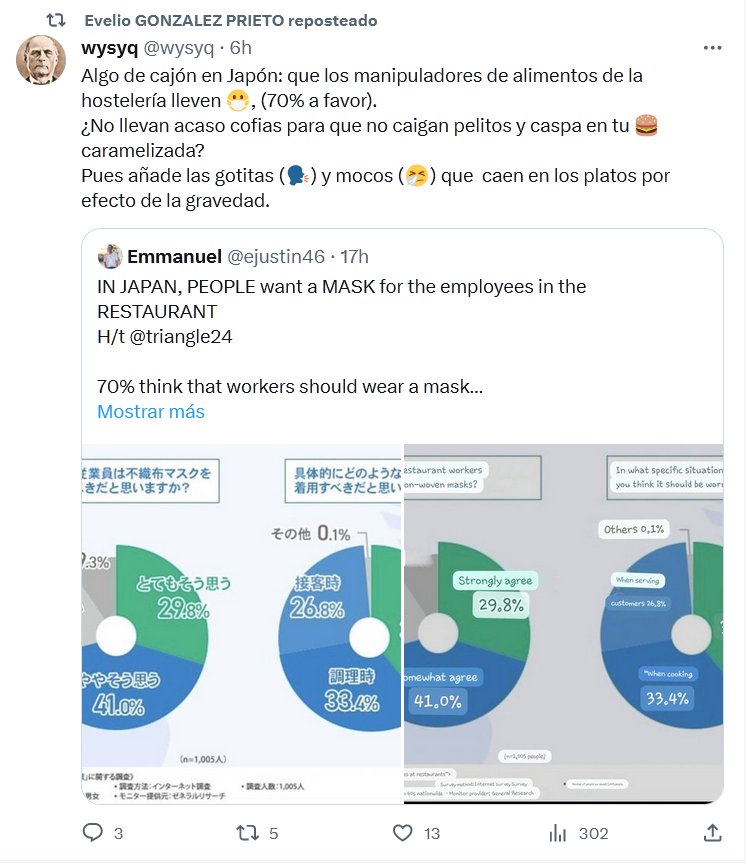The height and width of the screenshot is (864, 748).
Task: Open wysyq display name profile
Action: tap(109, 47)
